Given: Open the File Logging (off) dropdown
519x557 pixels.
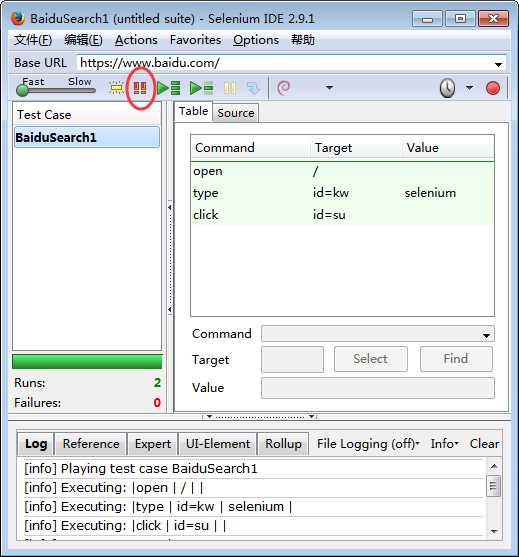Looking at the screenshot, I should click(368, 444).
